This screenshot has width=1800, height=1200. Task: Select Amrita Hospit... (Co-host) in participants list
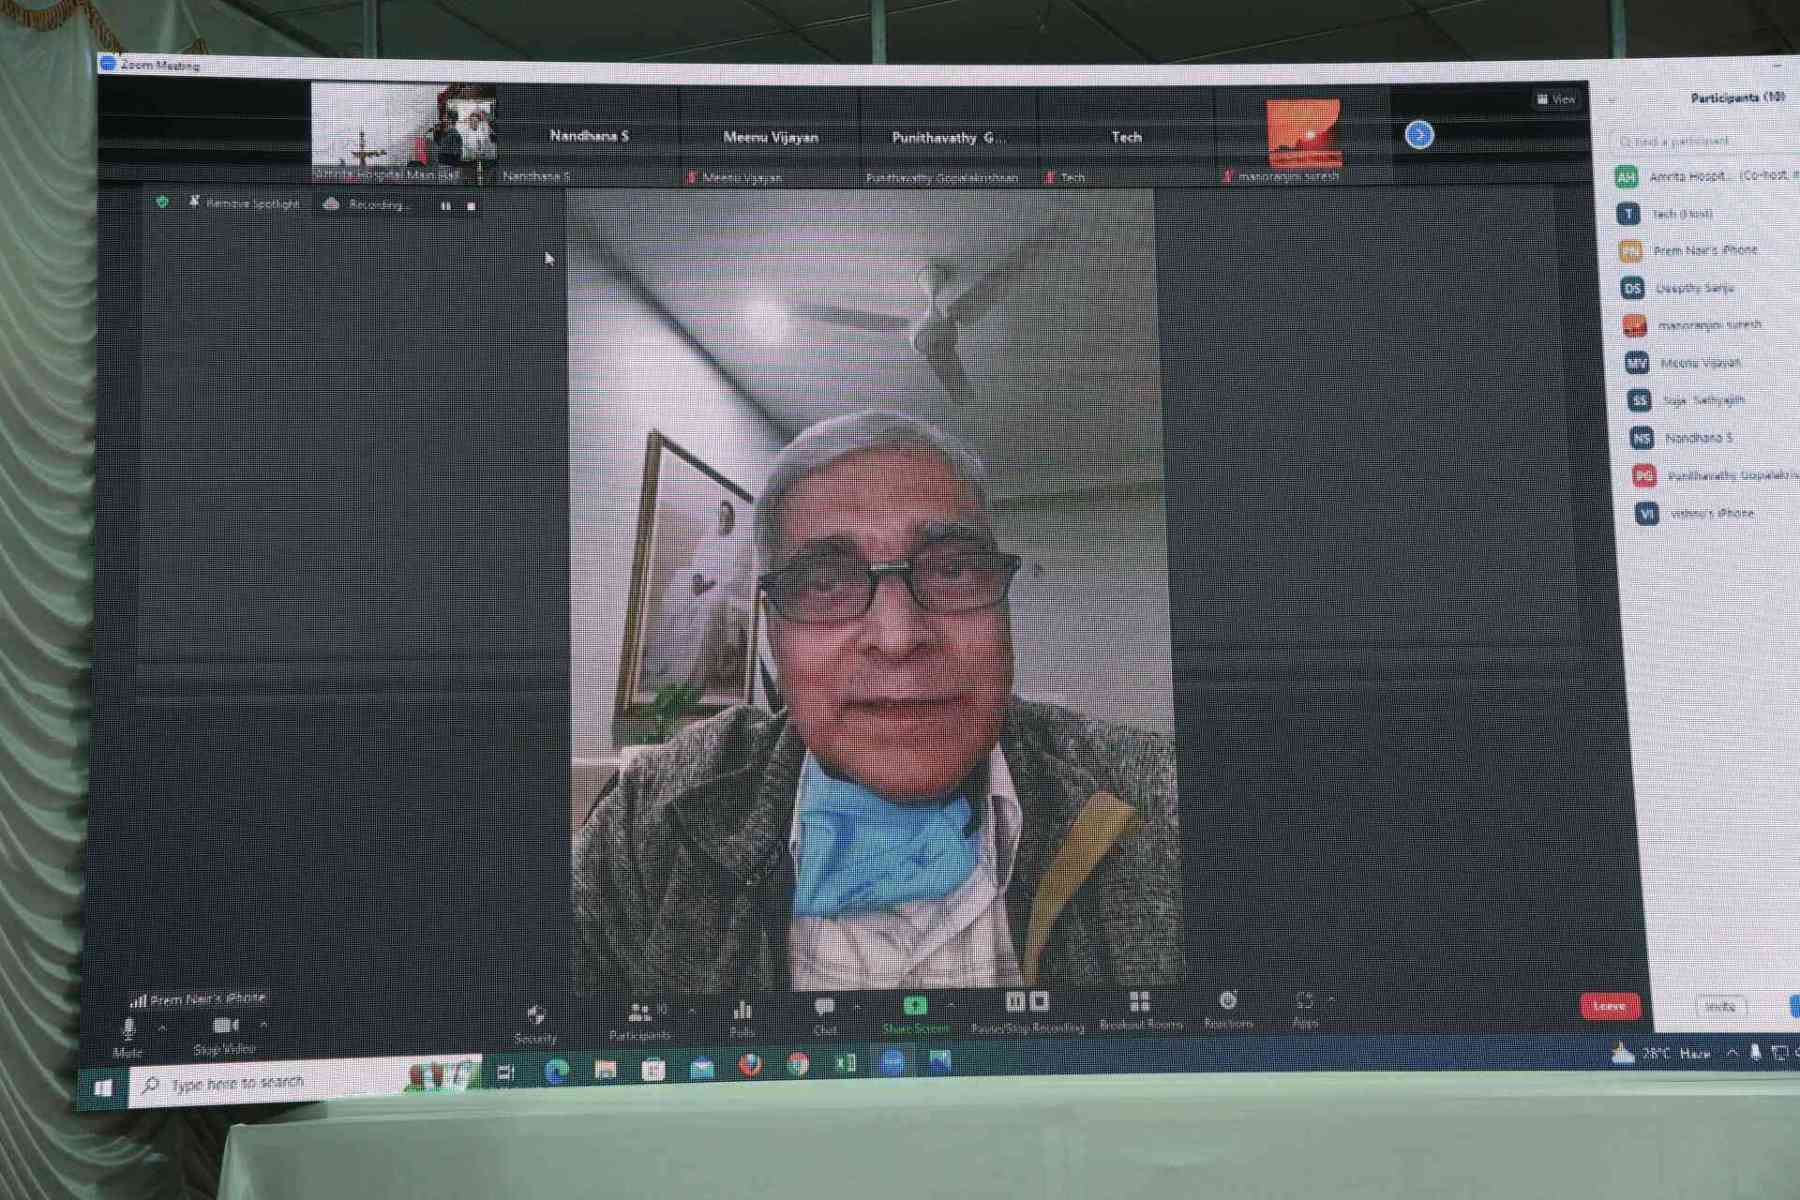pyautogui.click(x=1706, y=177)
